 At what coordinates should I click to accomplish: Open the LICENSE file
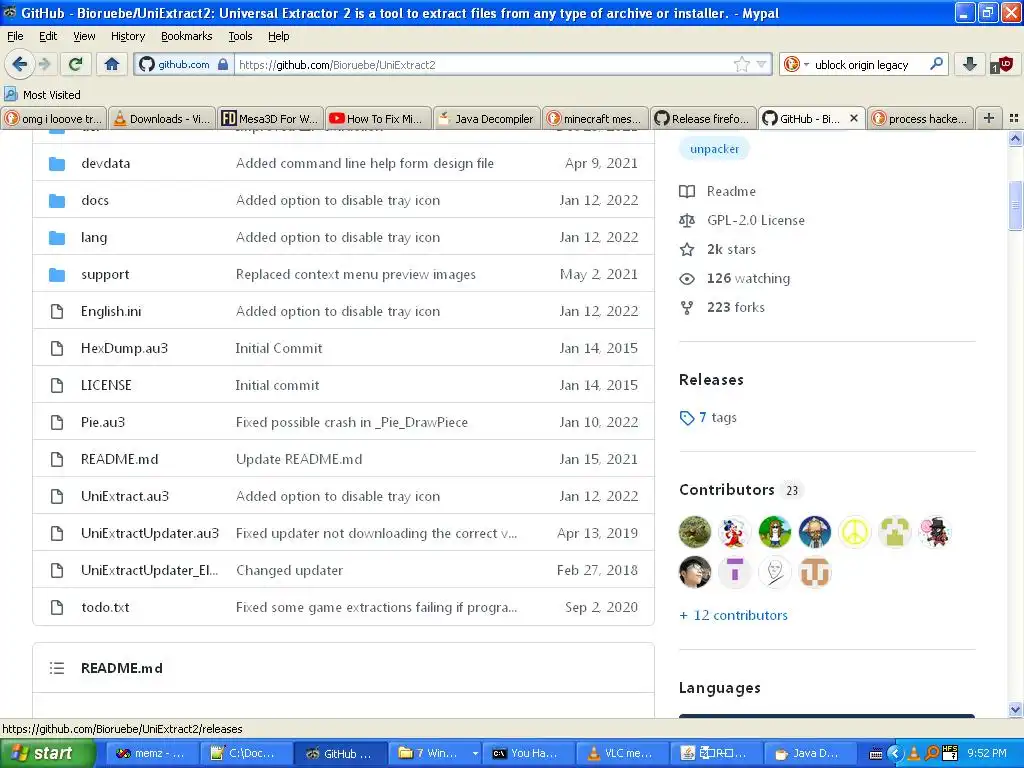coord(106,385)
